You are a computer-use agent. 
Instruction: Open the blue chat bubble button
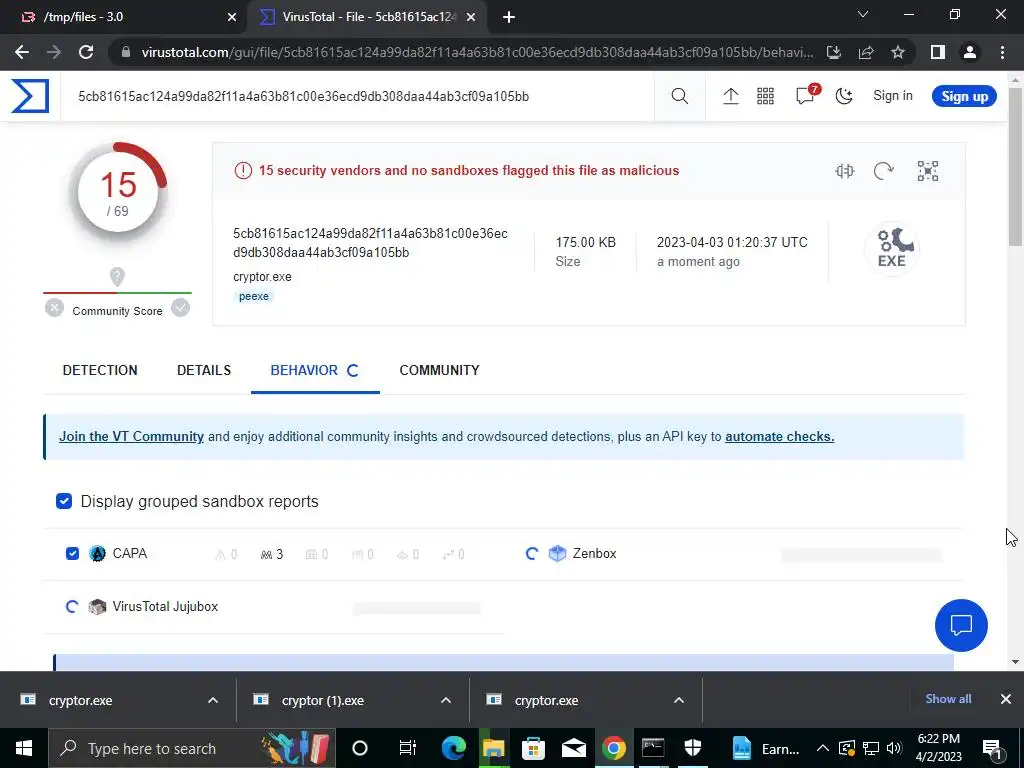point(961,625)
